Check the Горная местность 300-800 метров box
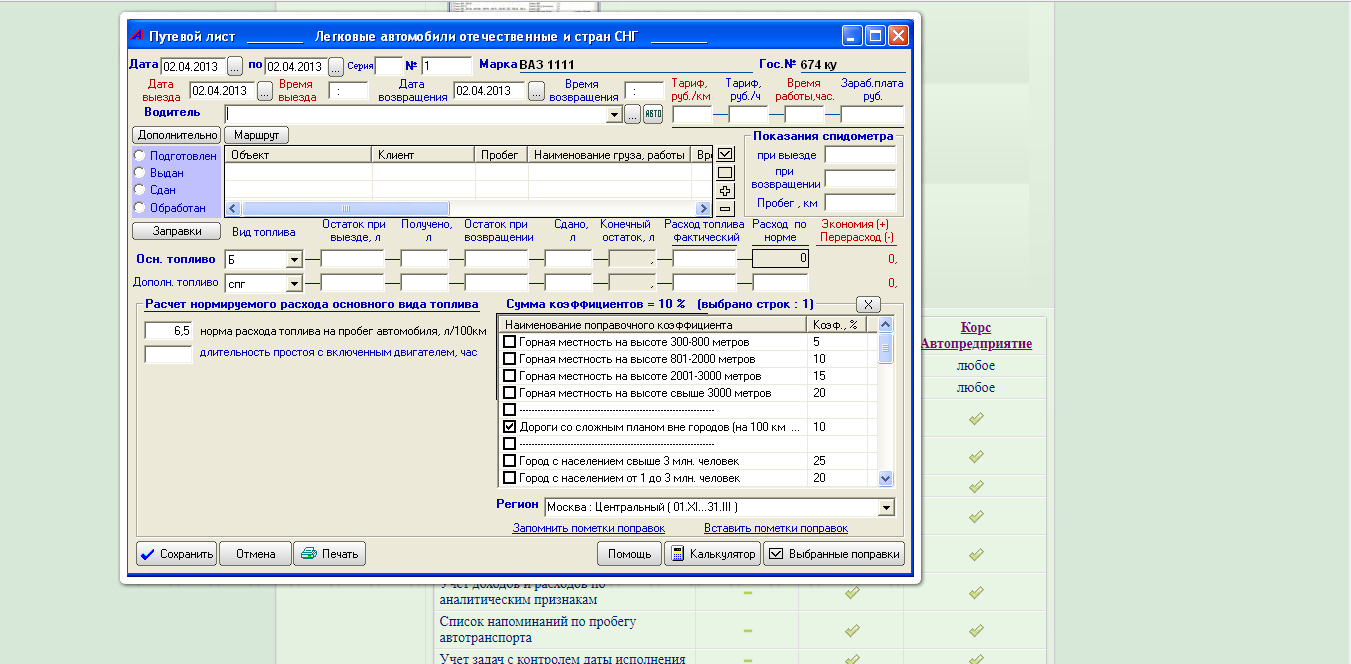1351x664 pixels. [x=509, y=342]
